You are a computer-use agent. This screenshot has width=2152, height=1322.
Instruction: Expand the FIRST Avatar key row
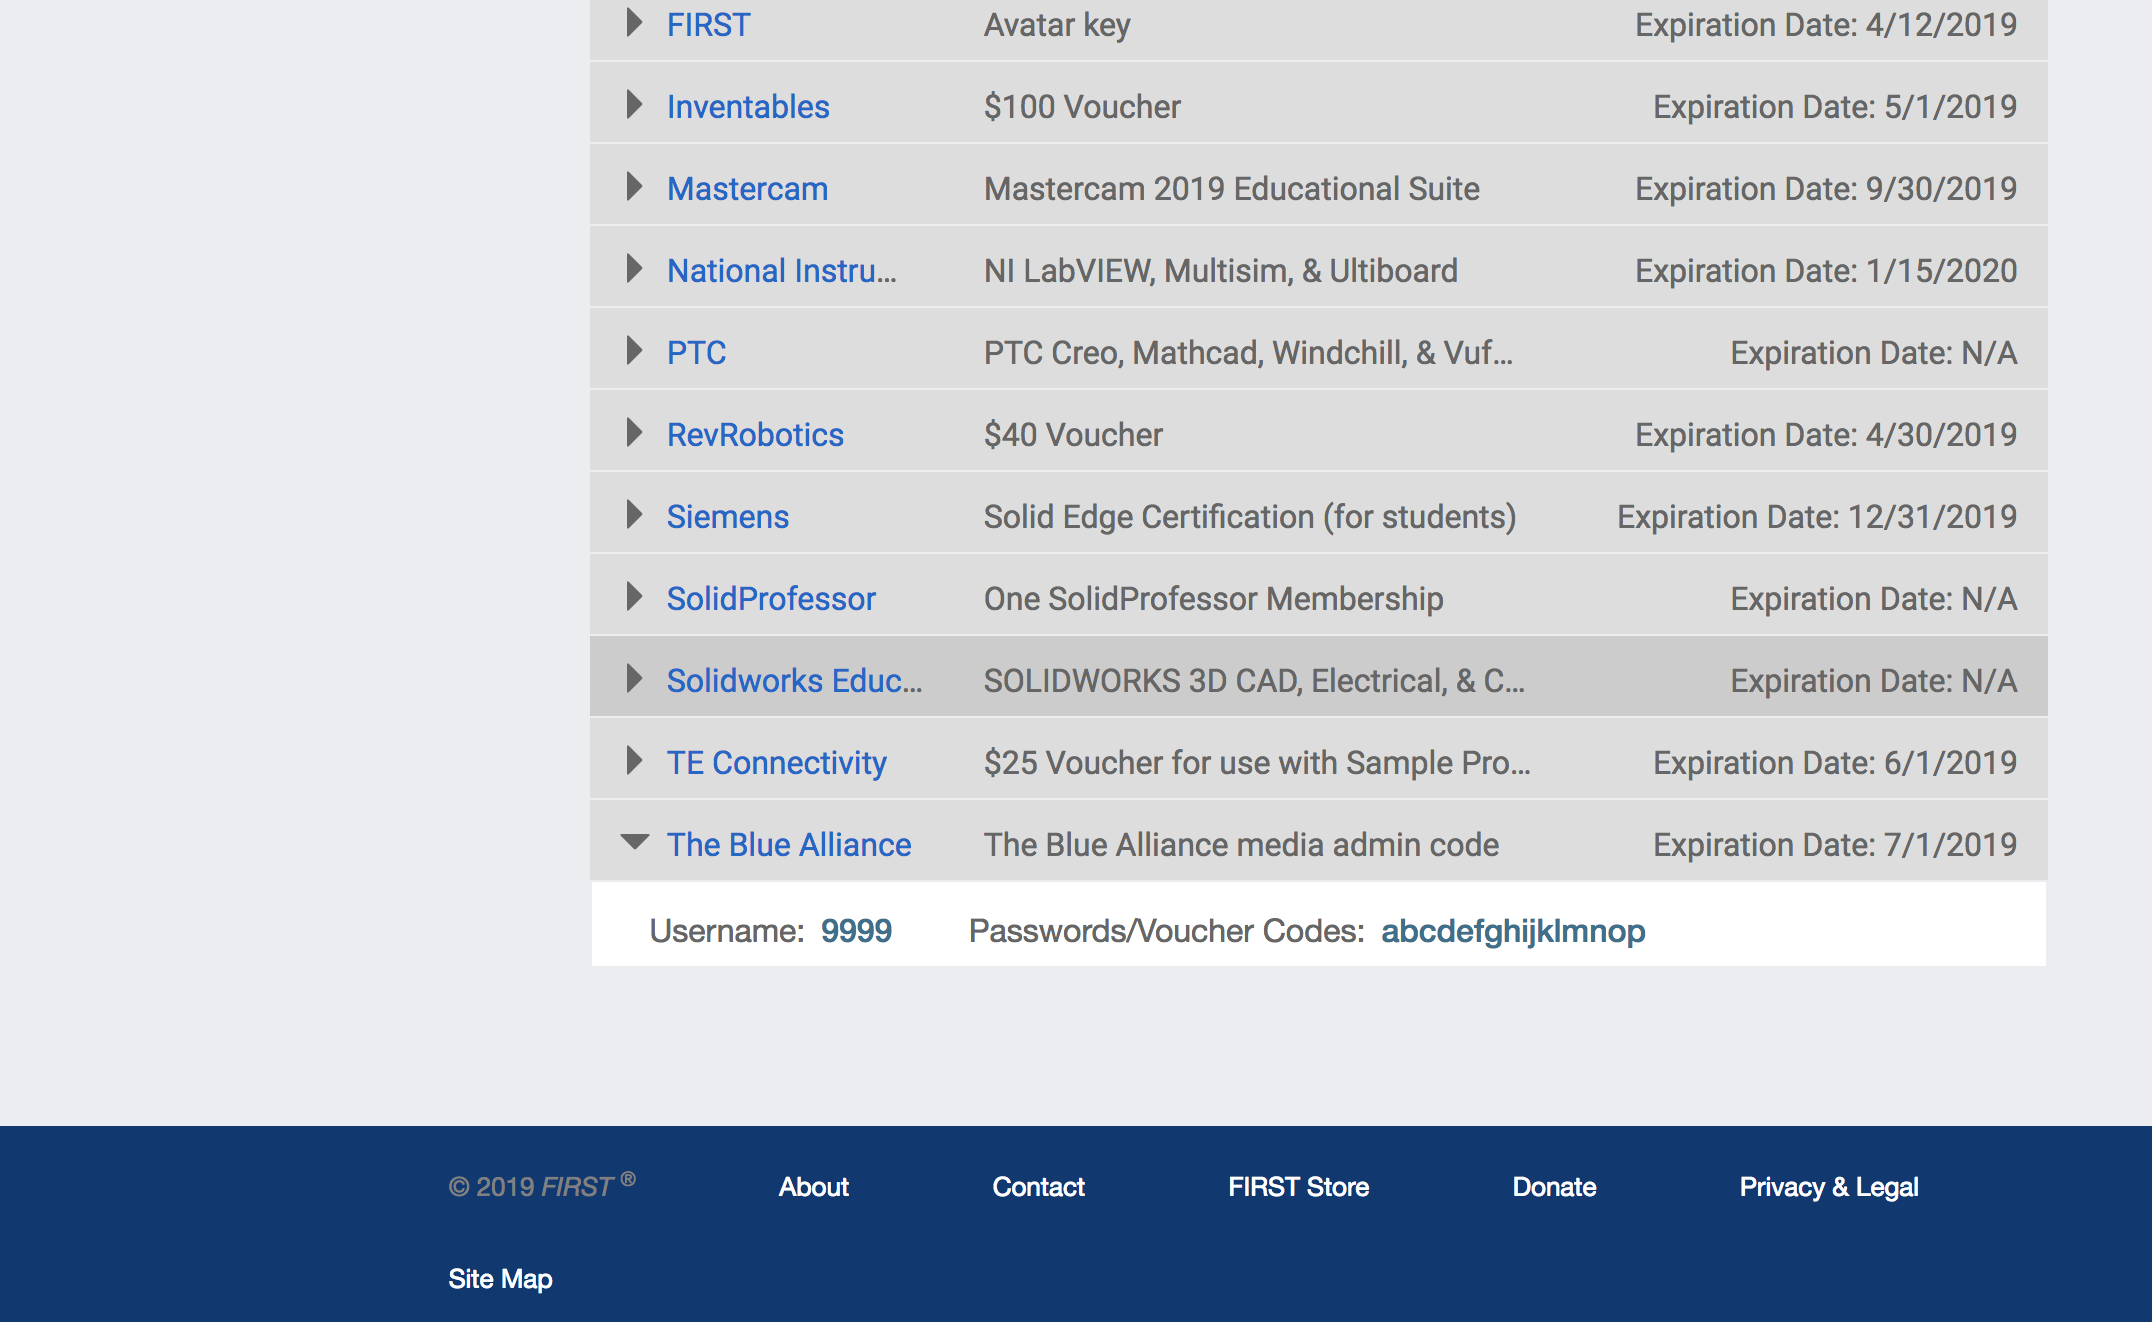point(633,23)
